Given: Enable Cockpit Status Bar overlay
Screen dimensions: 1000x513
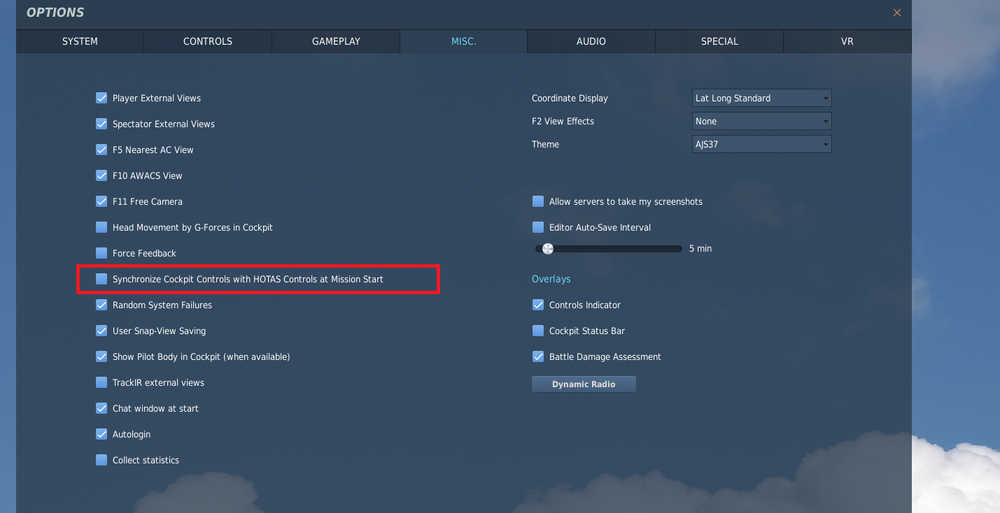Looking at the screenshot, I should point(538,331).
